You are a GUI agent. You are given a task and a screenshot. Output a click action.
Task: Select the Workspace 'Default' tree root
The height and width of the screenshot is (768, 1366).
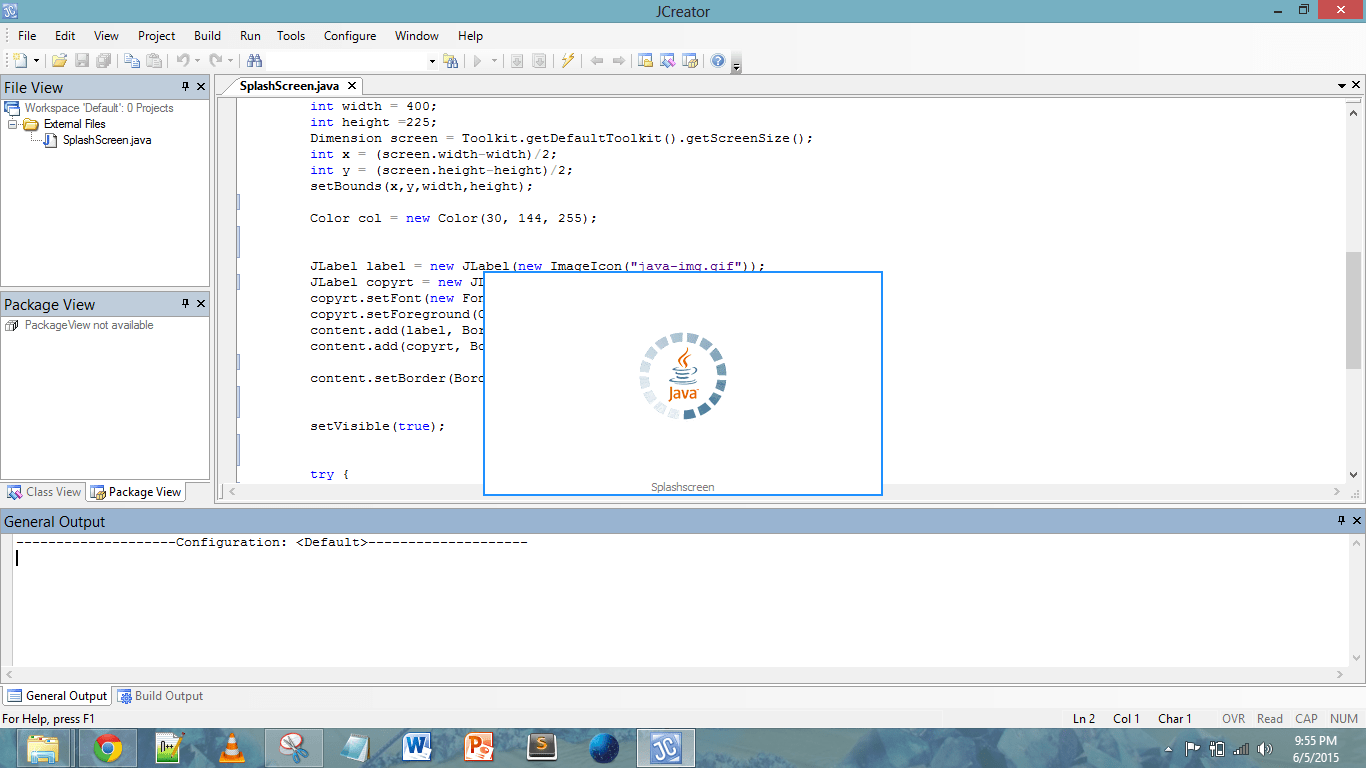(99, 108)
